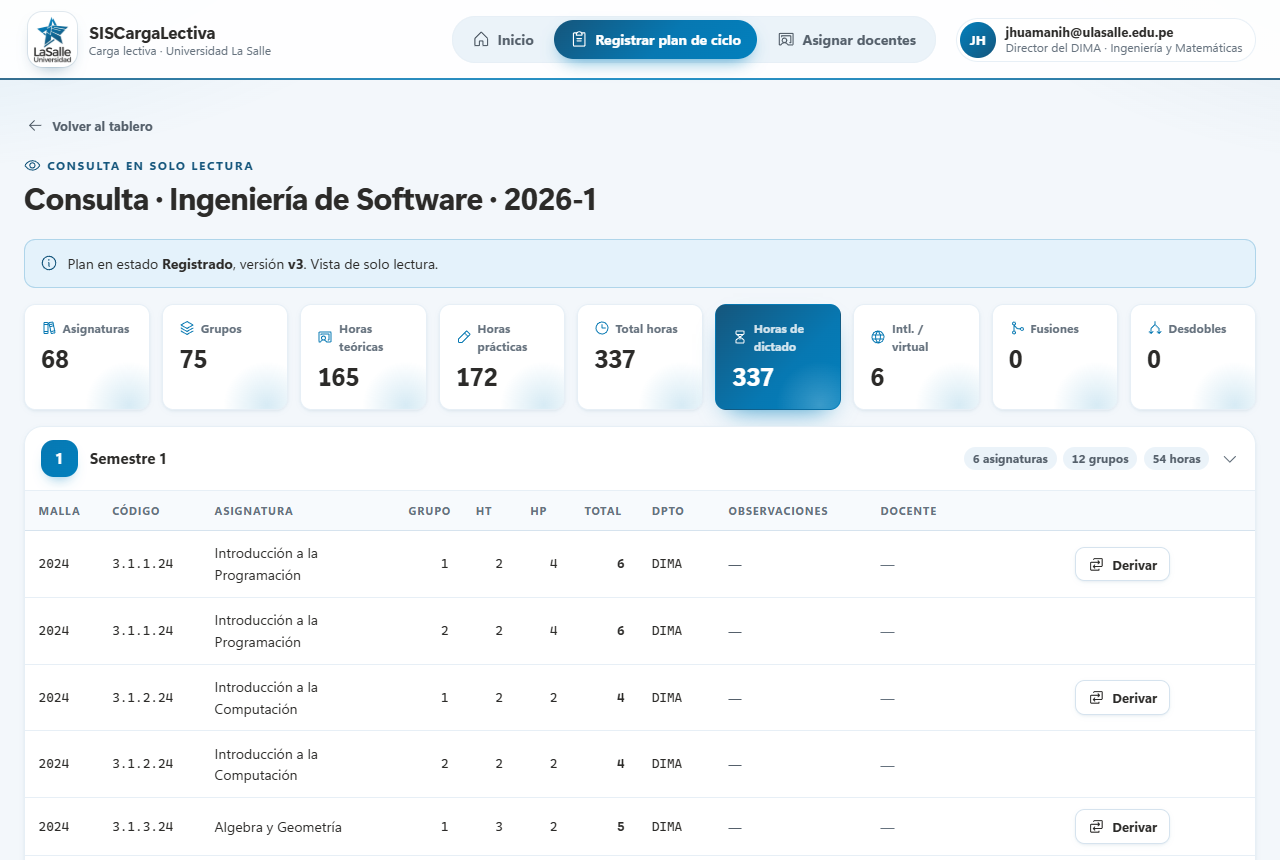1280x860 pixels.
Task: Click the ASIGNATURA column header
Action: pos(254,511)
